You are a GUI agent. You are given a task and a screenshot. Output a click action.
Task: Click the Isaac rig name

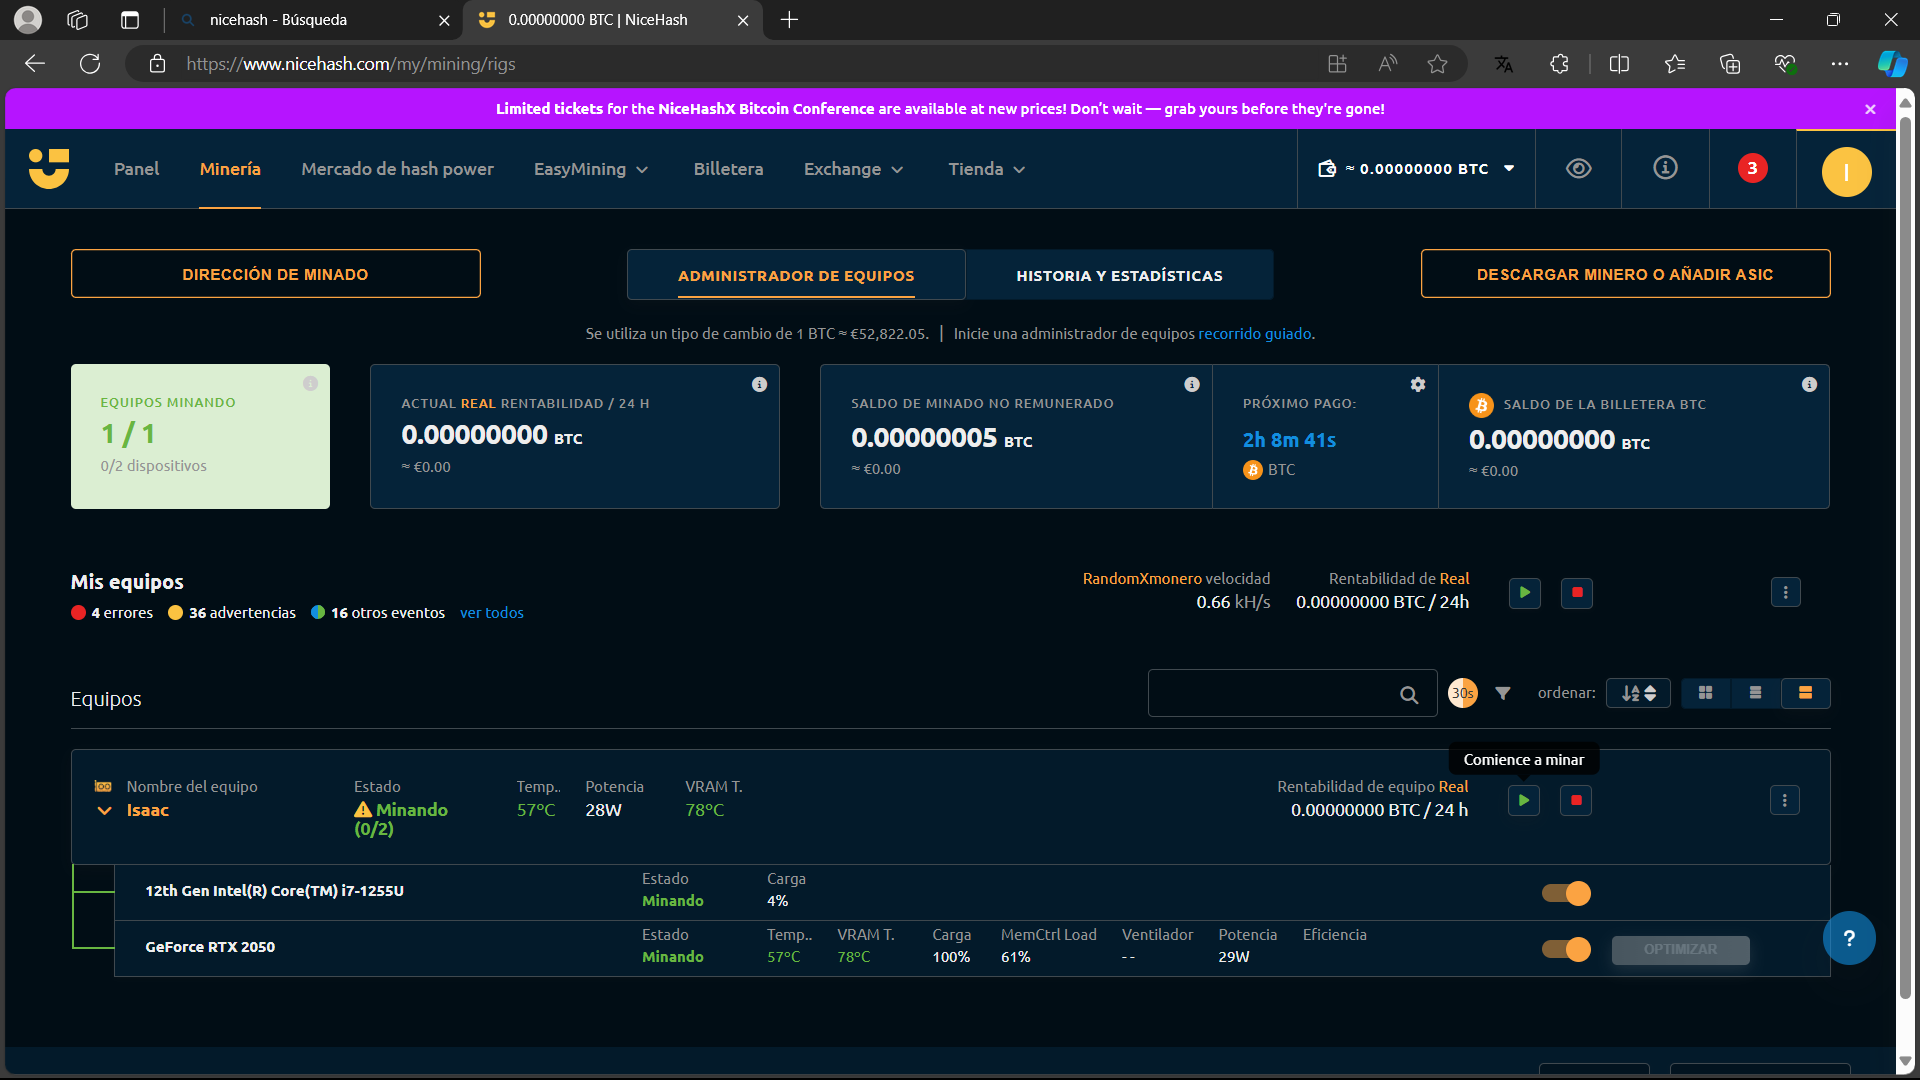pos(147,810)
